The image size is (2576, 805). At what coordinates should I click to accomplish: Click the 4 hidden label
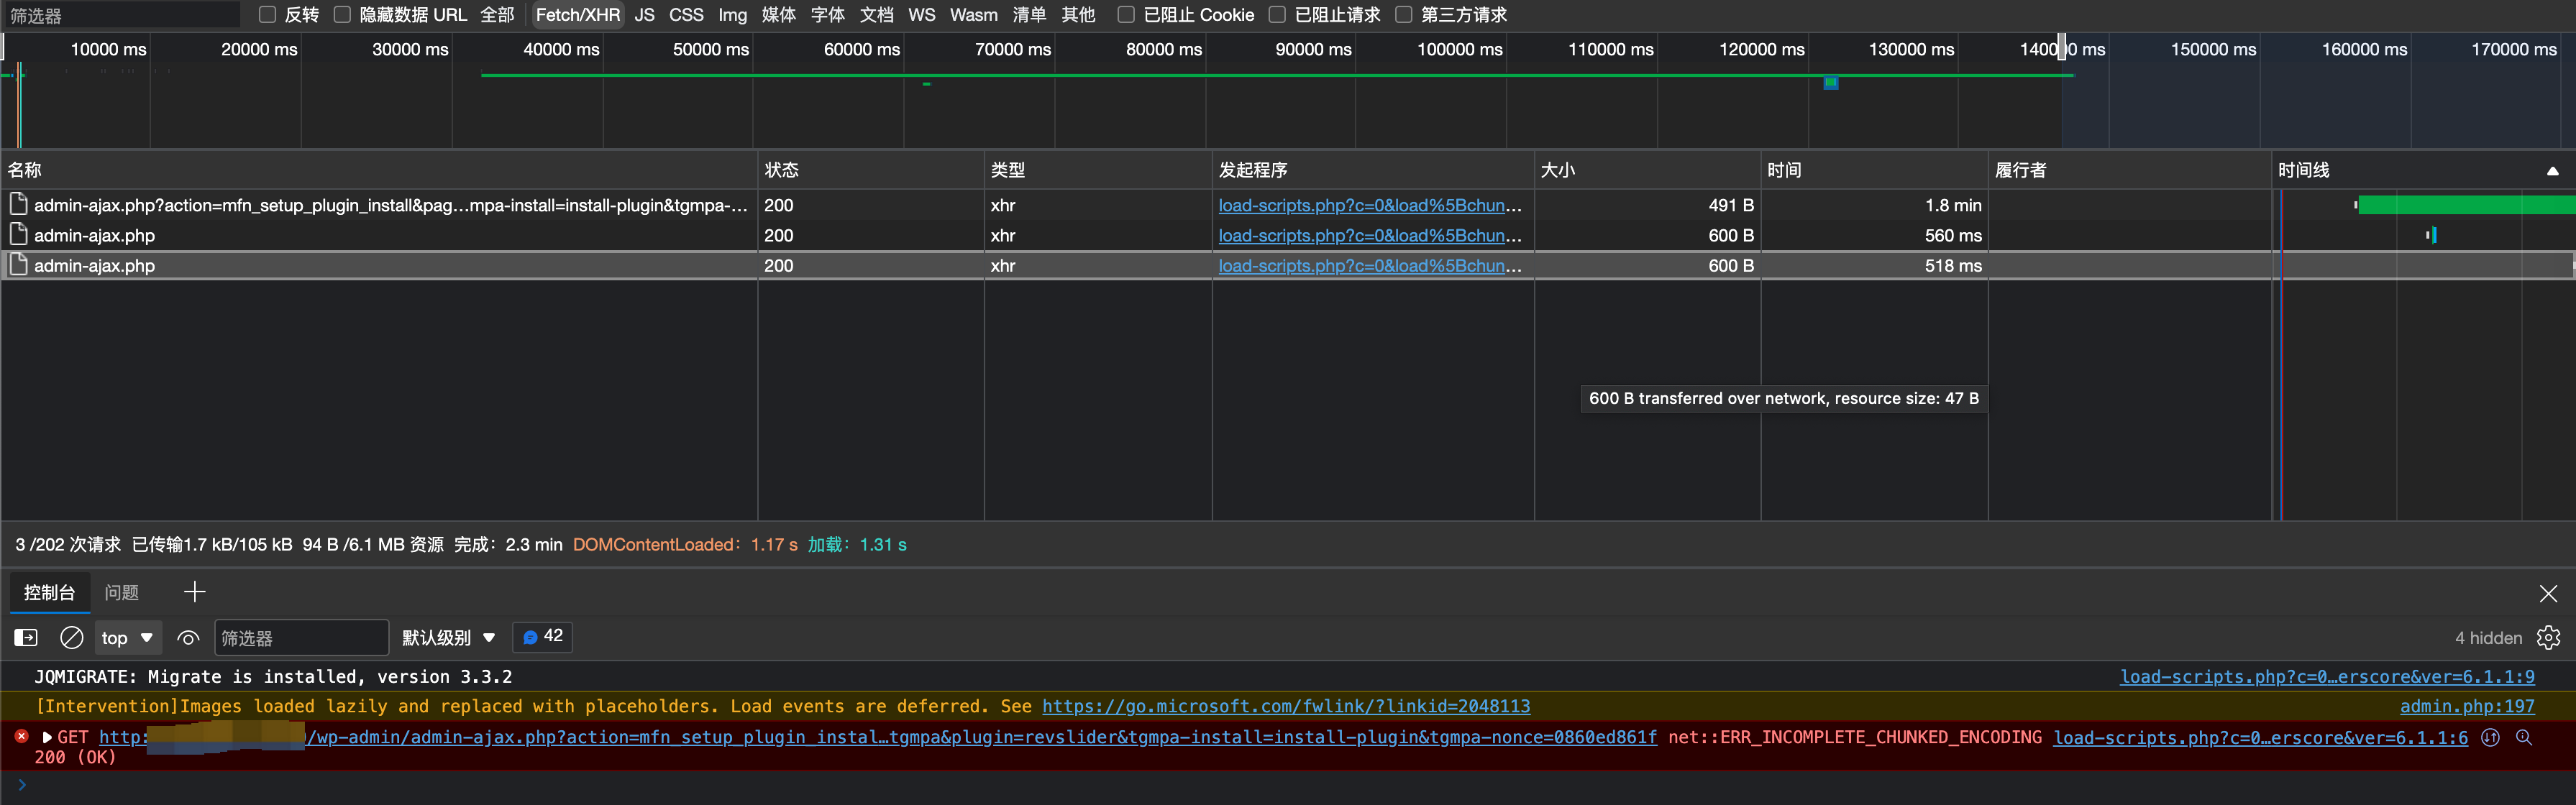[2488, 637]
